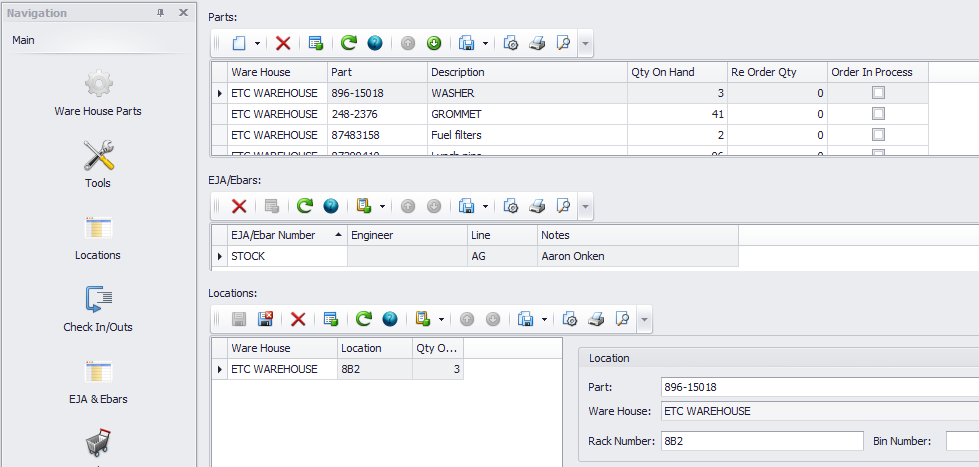
Task: Expand the Locations toolbar overflow arrow
Action: [x=644, y=320]
